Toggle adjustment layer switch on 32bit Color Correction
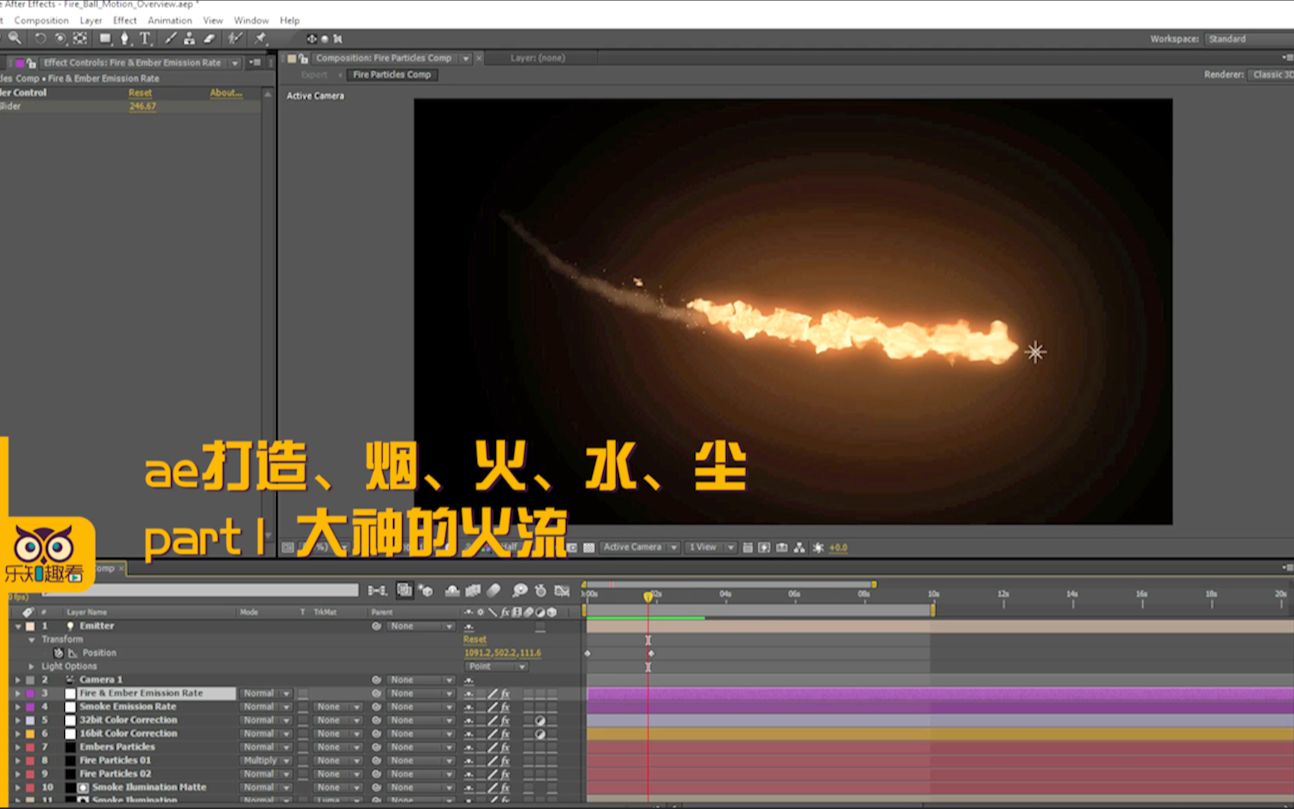 point(540,720)
